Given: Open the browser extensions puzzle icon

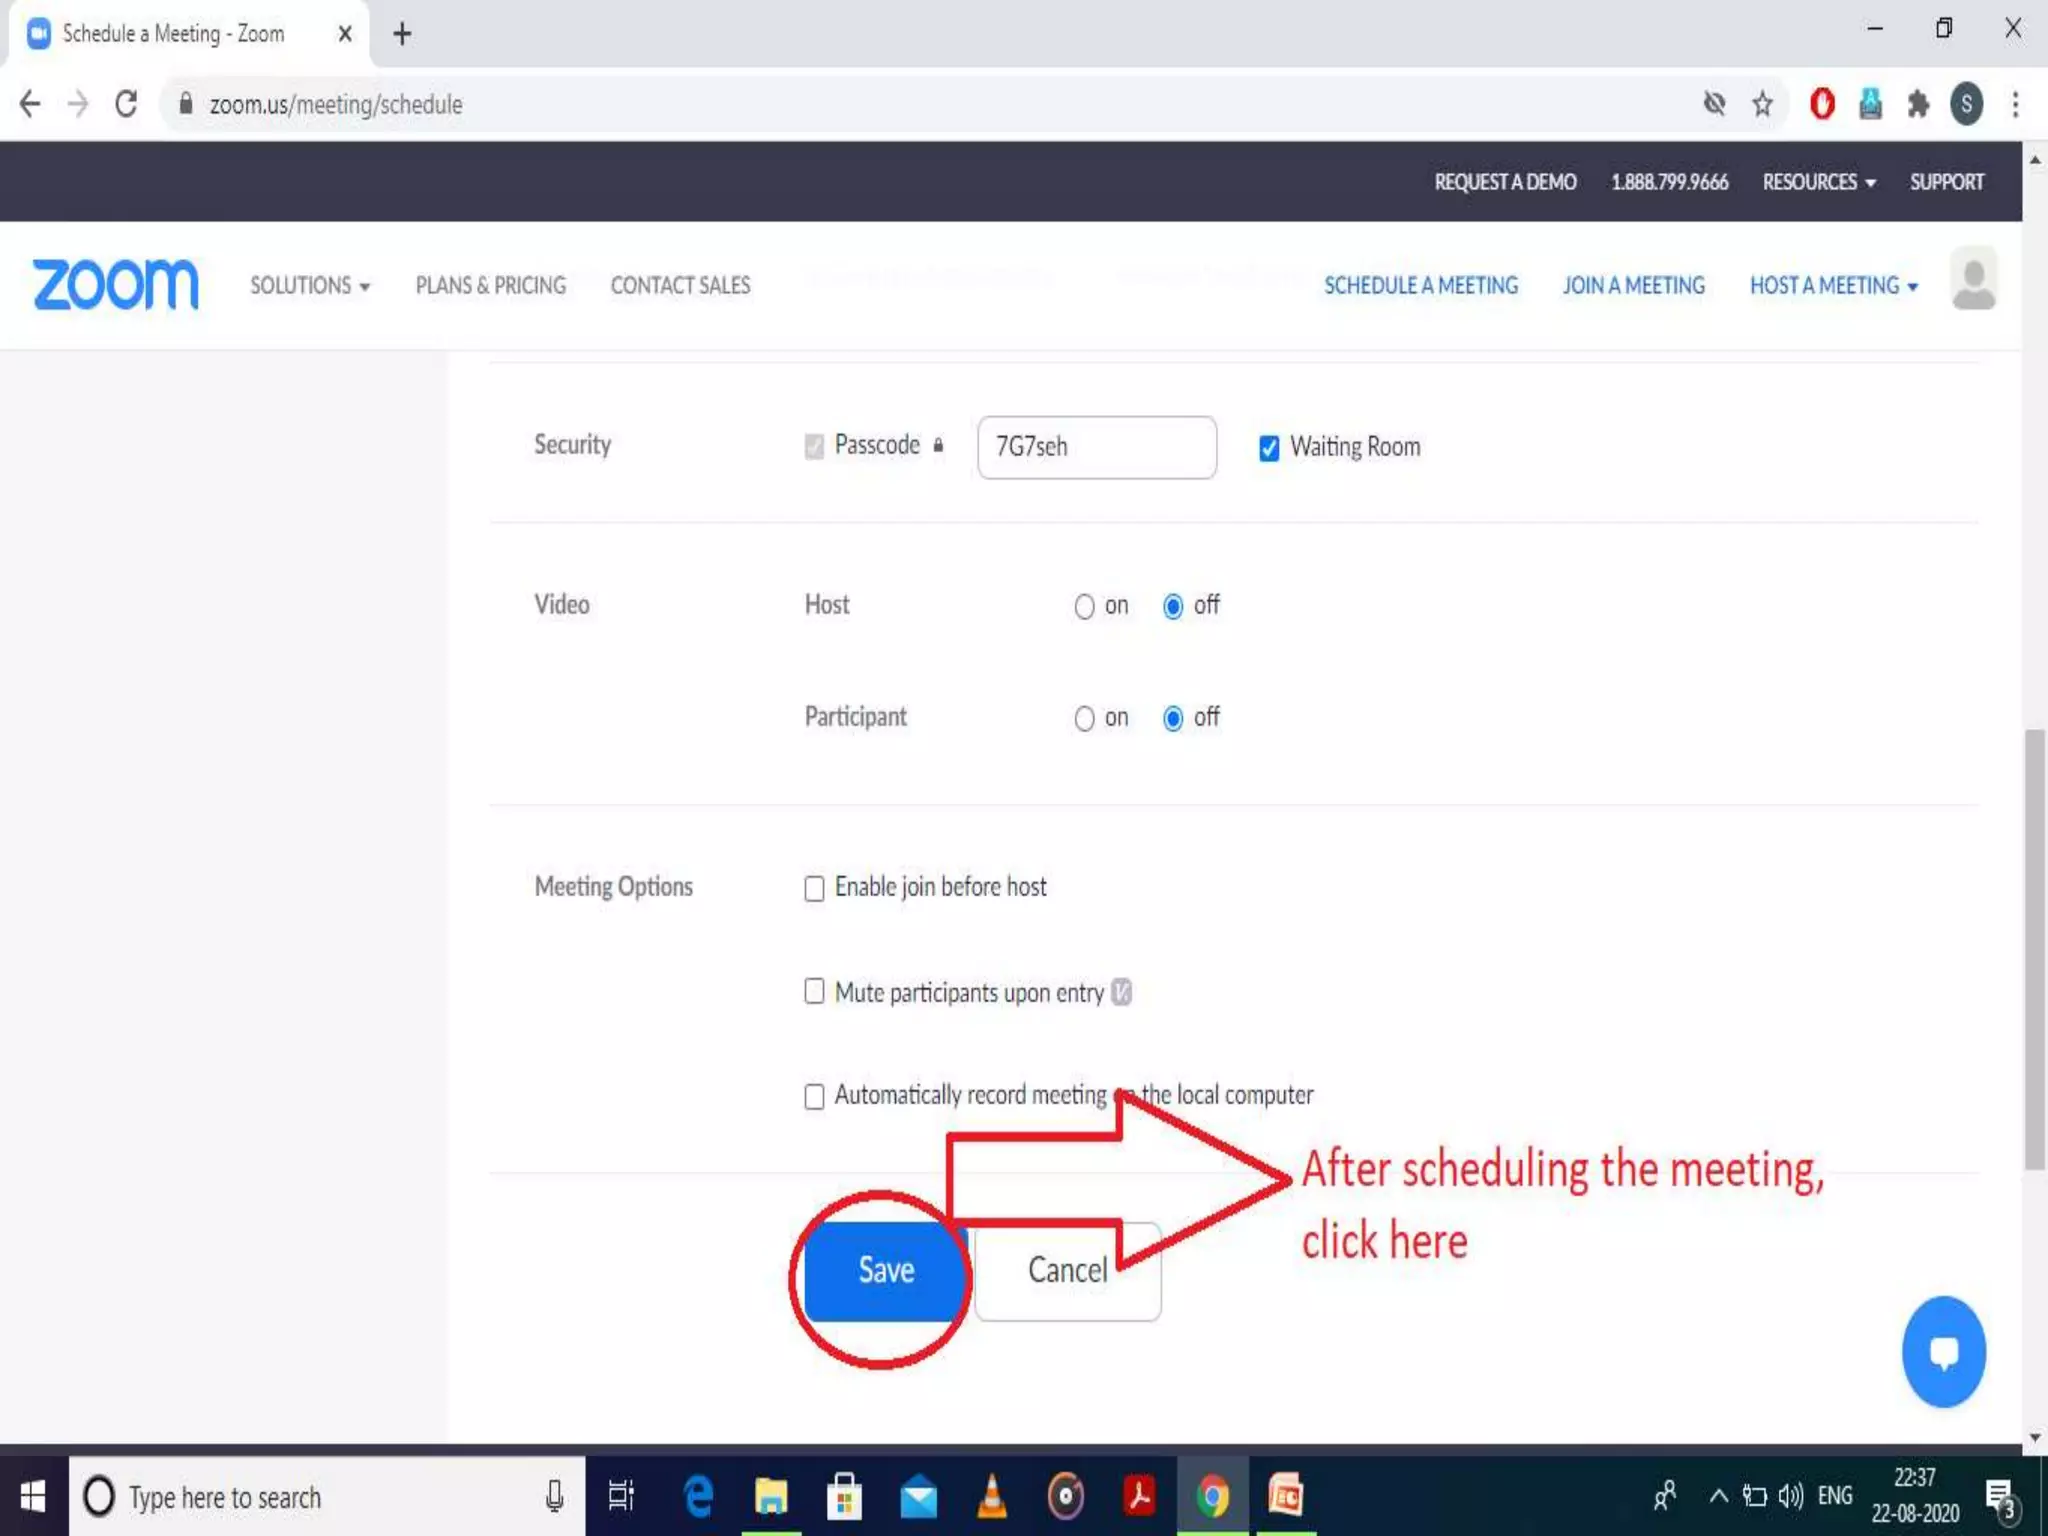Looking at the screenshot, I should (x=1917, y=104).
